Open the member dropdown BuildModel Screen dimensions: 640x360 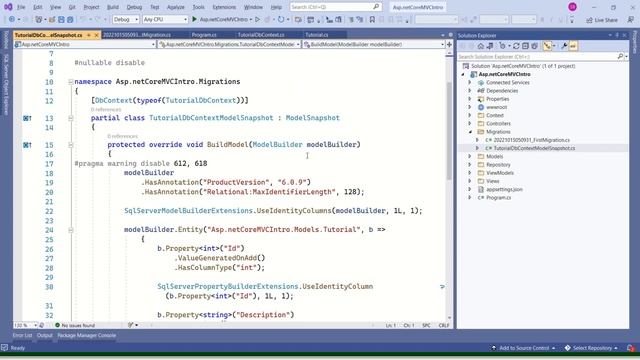tap(373, 44)
